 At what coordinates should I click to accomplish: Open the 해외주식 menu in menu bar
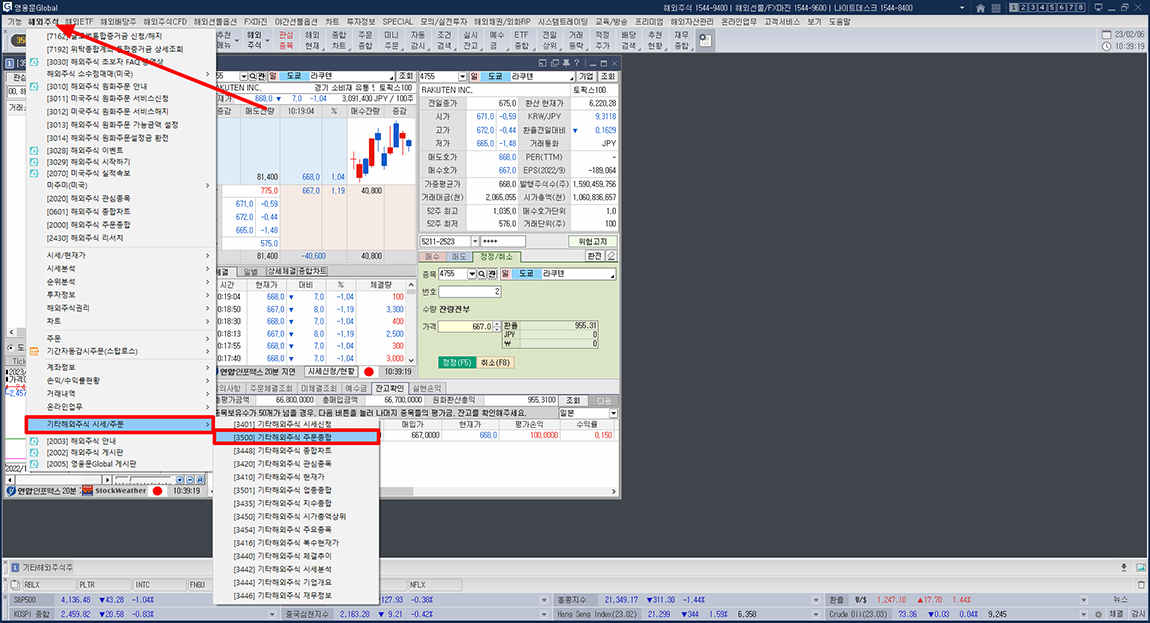[x=43, y=22]
